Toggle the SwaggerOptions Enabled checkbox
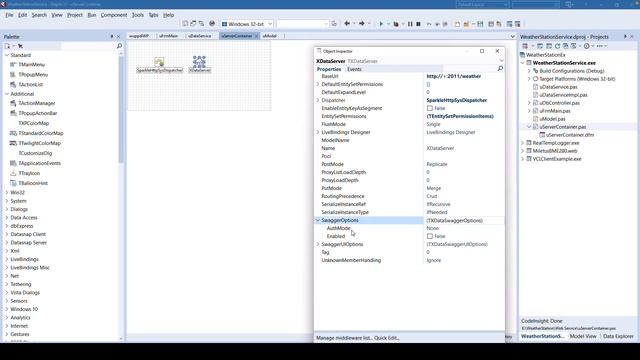 (x=430, y=236)
